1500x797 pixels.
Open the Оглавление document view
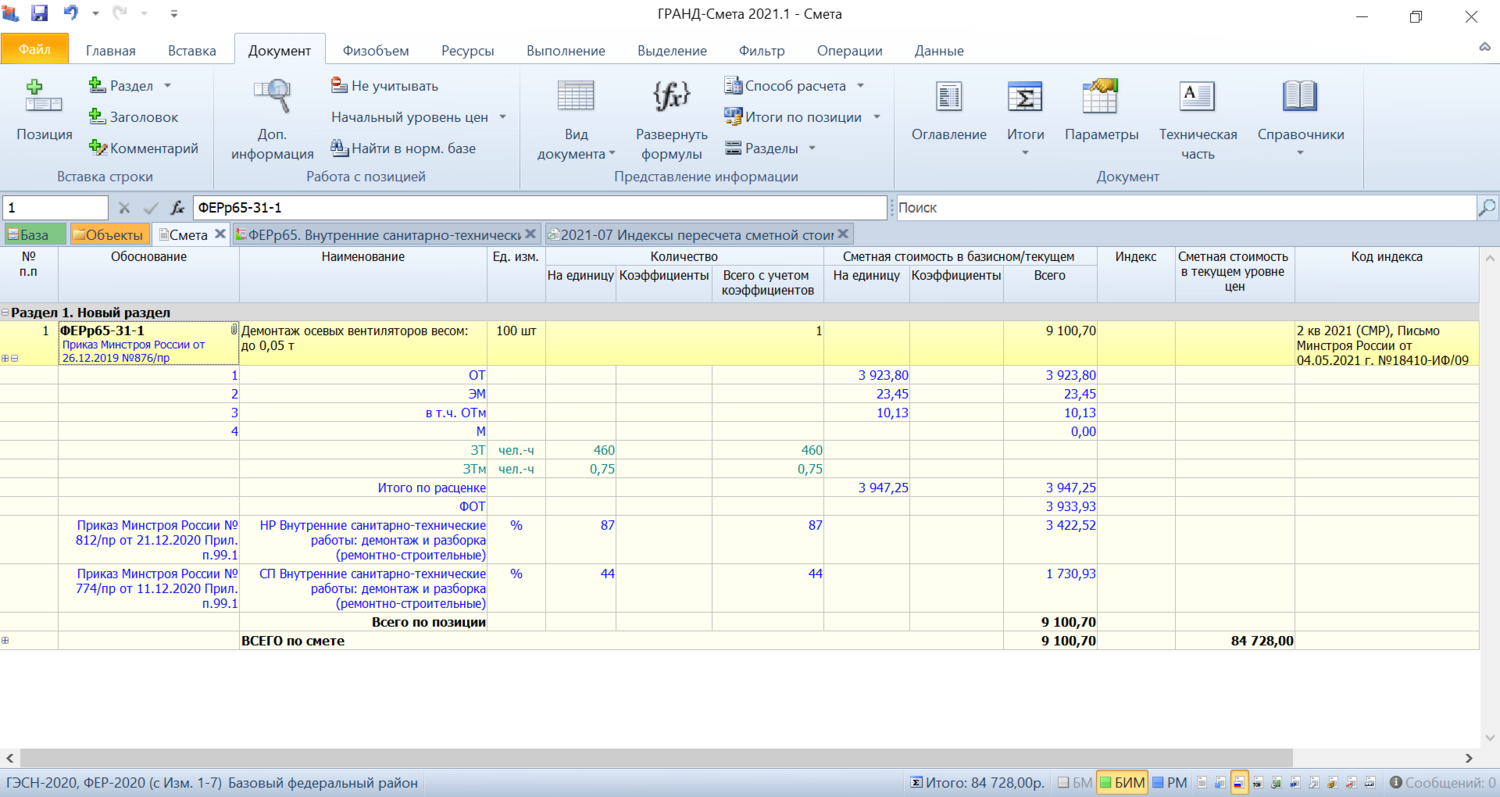948,110
